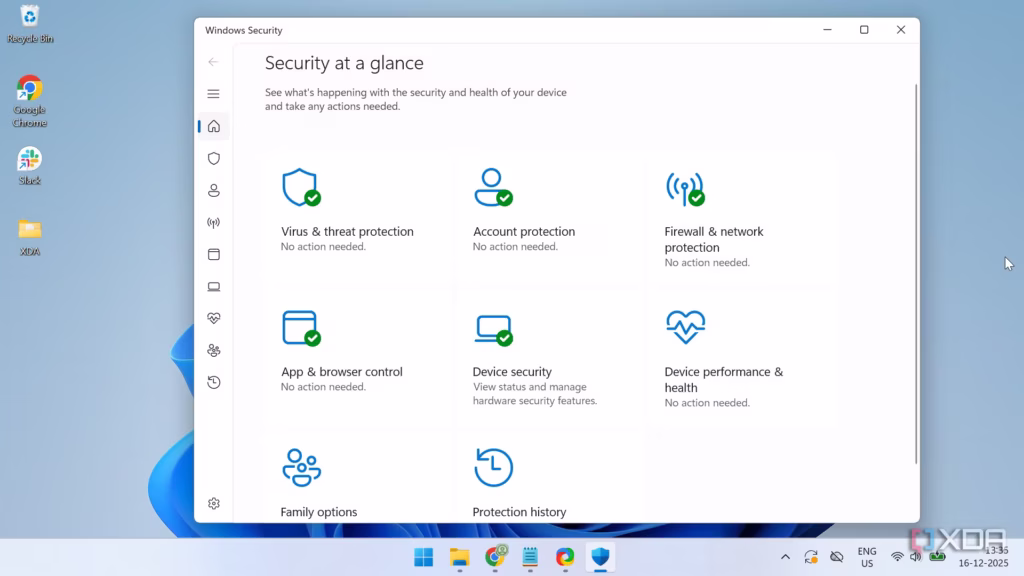Screen dimensions: 1024x576
Task: Open Device performance & health title
Action: (724, 379)
